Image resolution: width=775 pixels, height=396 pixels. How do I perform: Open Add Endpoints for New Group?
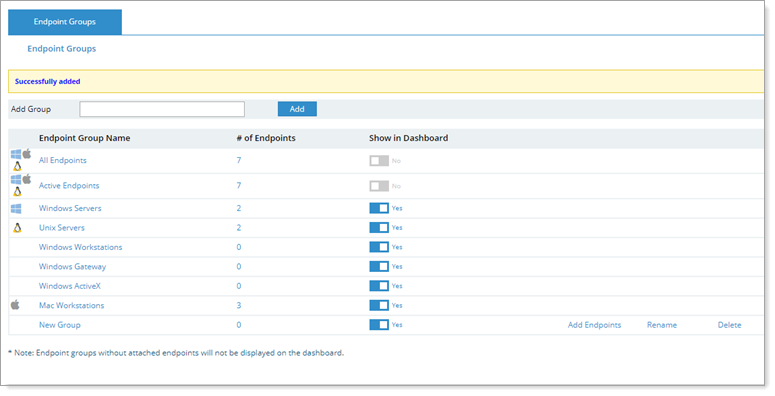pyautogui.click(x=595, y=325)
